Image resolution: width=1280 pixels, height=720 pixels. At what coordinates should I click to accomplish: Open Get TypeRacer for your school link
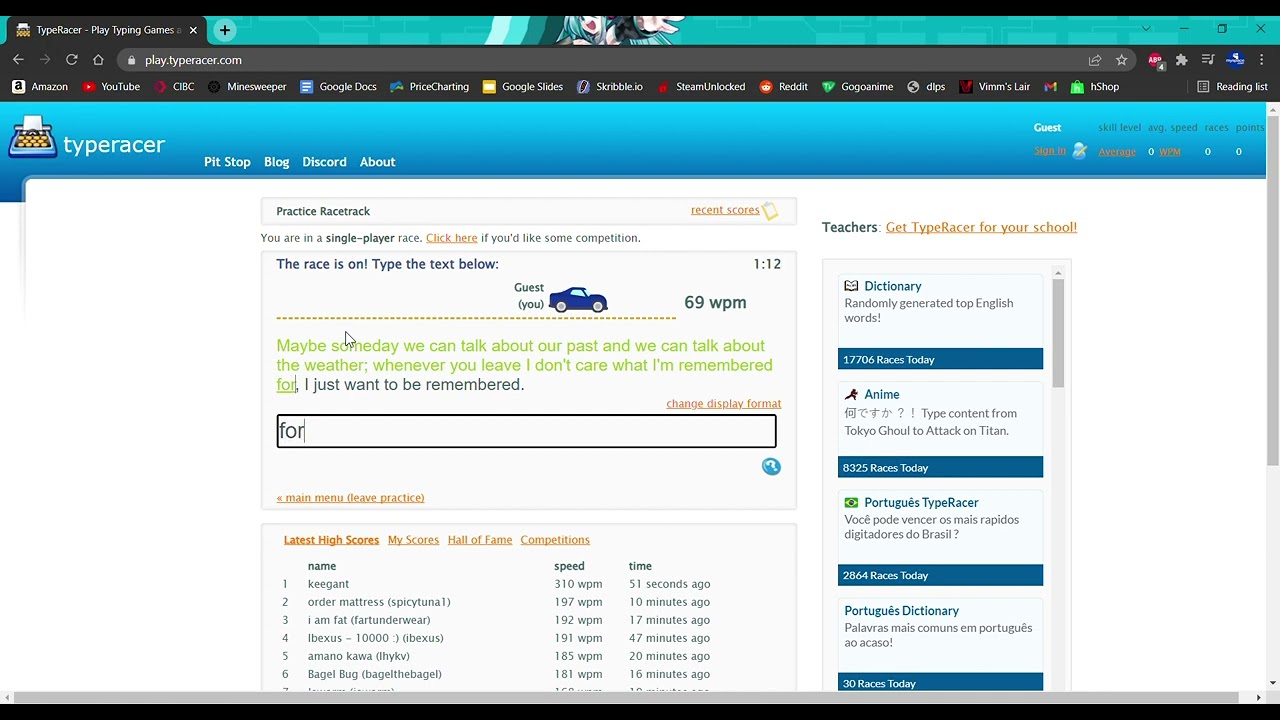981,227
